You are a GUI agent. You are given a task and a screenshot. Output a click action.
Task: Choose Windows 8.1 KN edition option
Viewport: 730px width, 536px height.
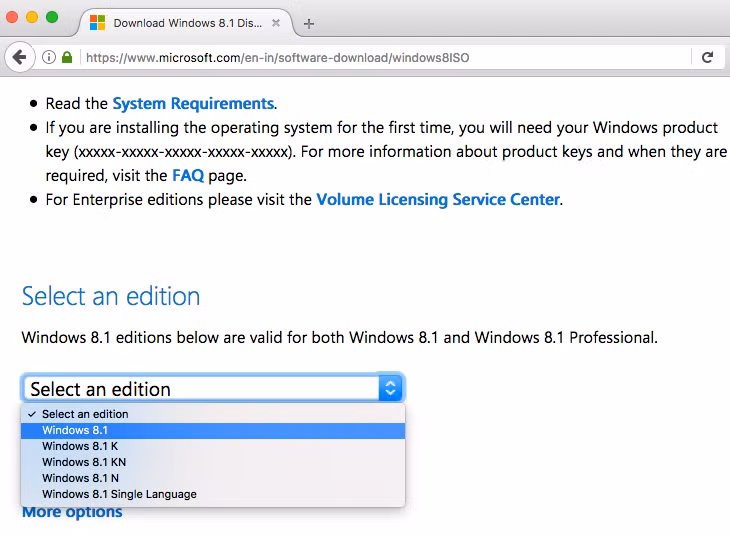coord(84,462)
